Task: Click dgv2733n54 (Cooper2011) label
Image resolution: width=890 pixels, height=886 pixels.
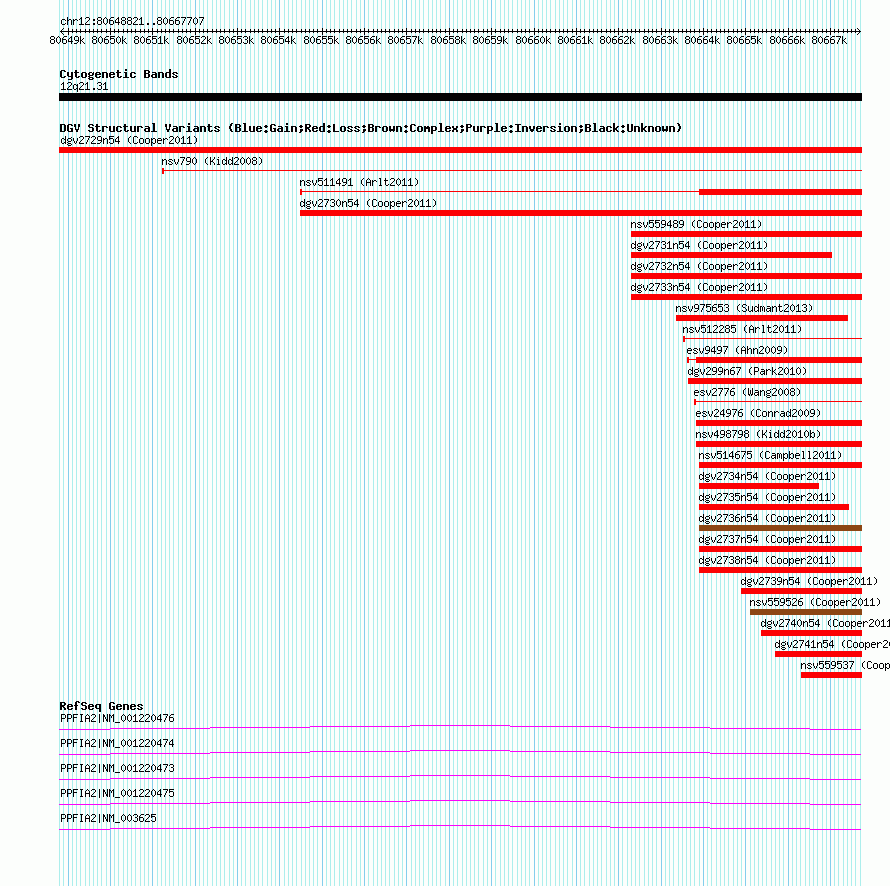Action: 699,287
